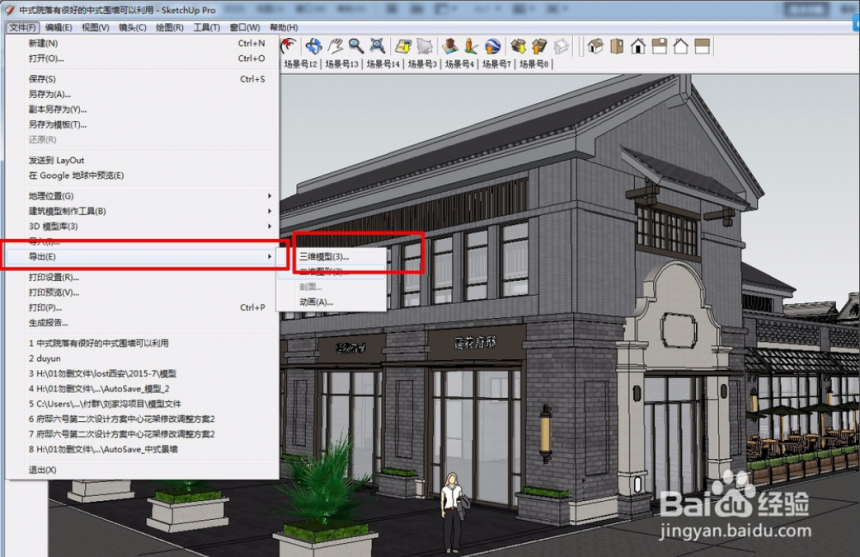Open the 镜头(C) menu
860x557 pixels.
click(x=132, y=27)
